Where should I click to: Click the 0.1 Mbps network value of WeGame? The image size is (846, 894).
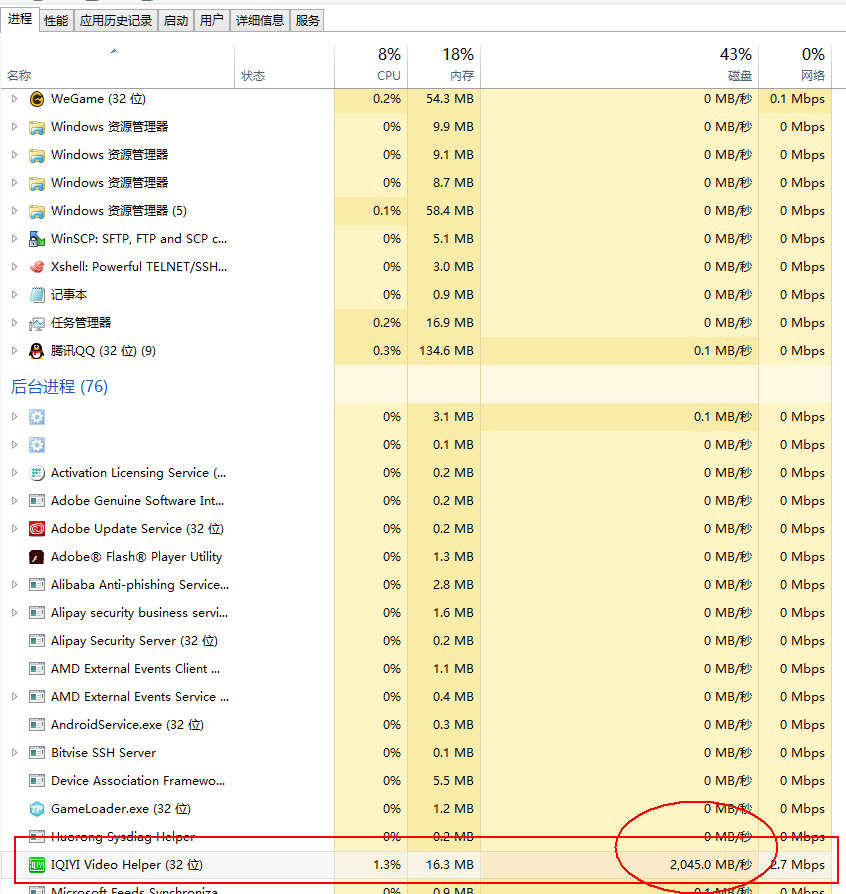coord(797,99)
